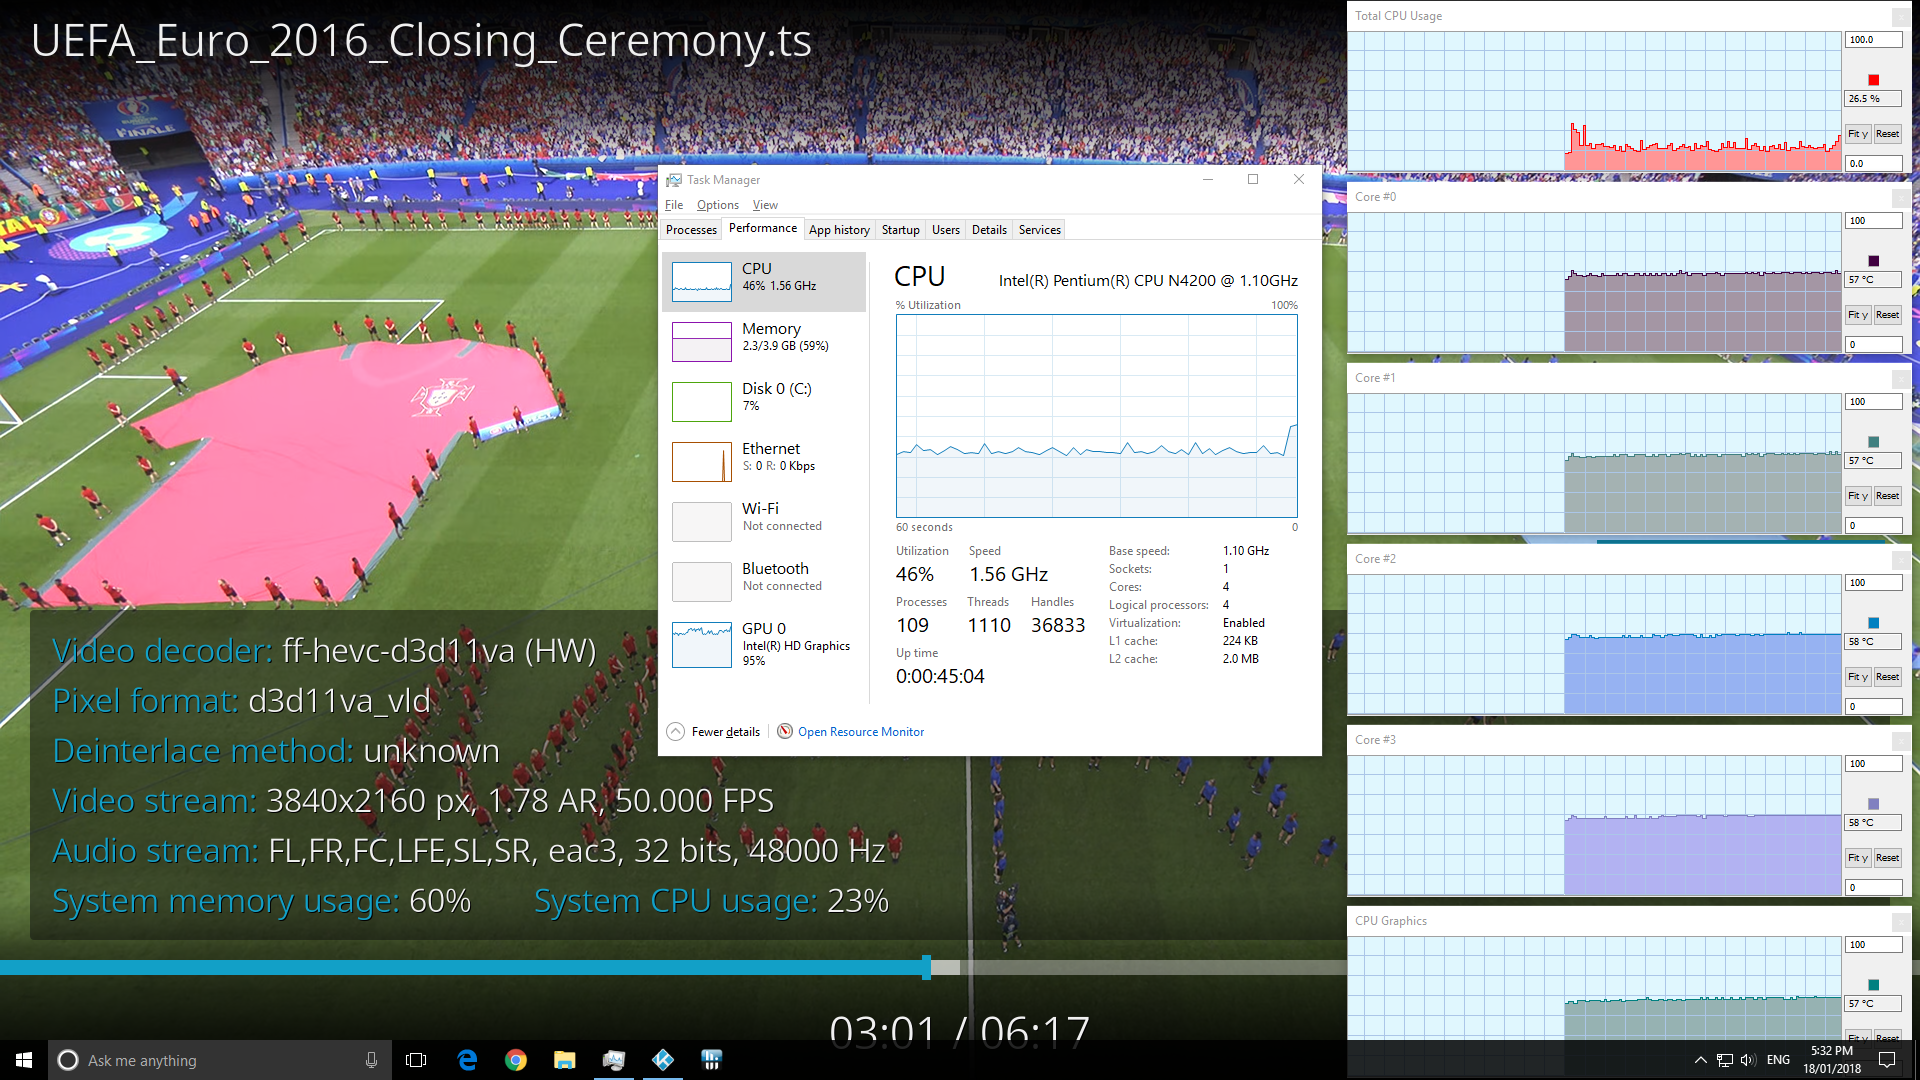Switch to the Services tab

(x=1040, y=230)
